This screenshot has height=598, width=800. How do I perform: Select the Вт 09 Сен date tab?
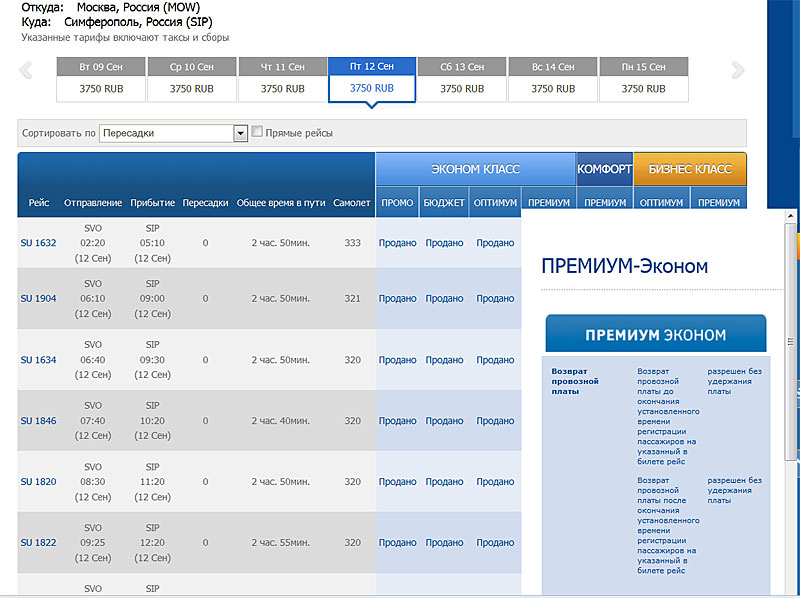[x=101, y=80]
